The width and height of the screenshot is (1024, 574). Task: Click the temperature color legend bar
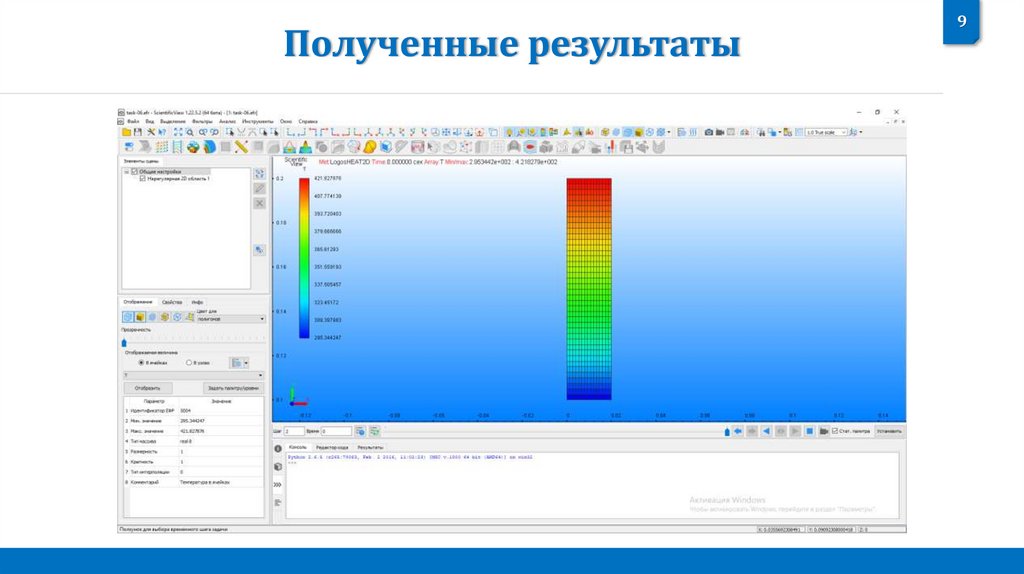click(304, 258)
